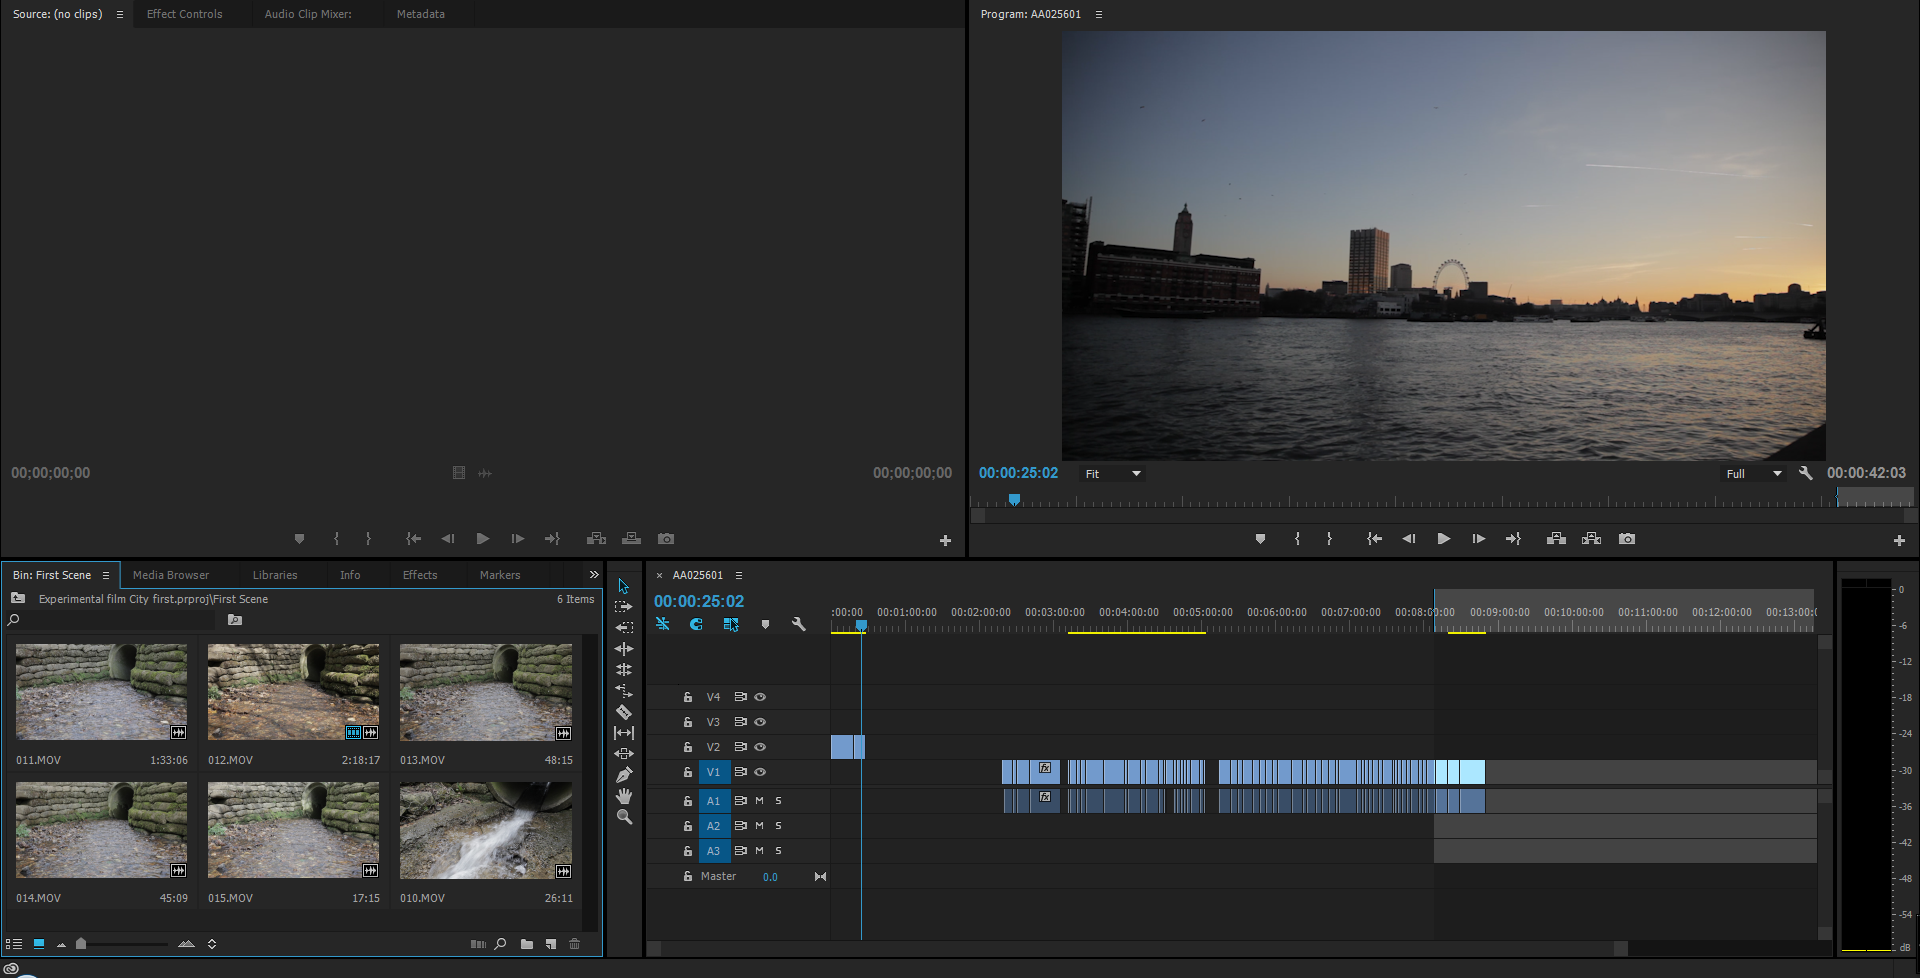Show hidden project panel tabs chevron
1920x978 pixels.
point(594,575)
